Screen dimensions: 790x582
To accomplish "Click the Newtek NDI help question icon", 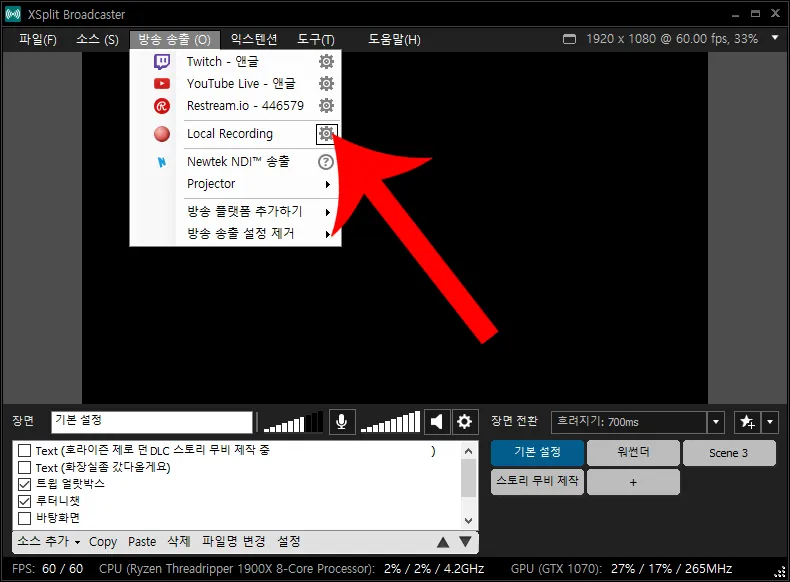I will [326, 162].
